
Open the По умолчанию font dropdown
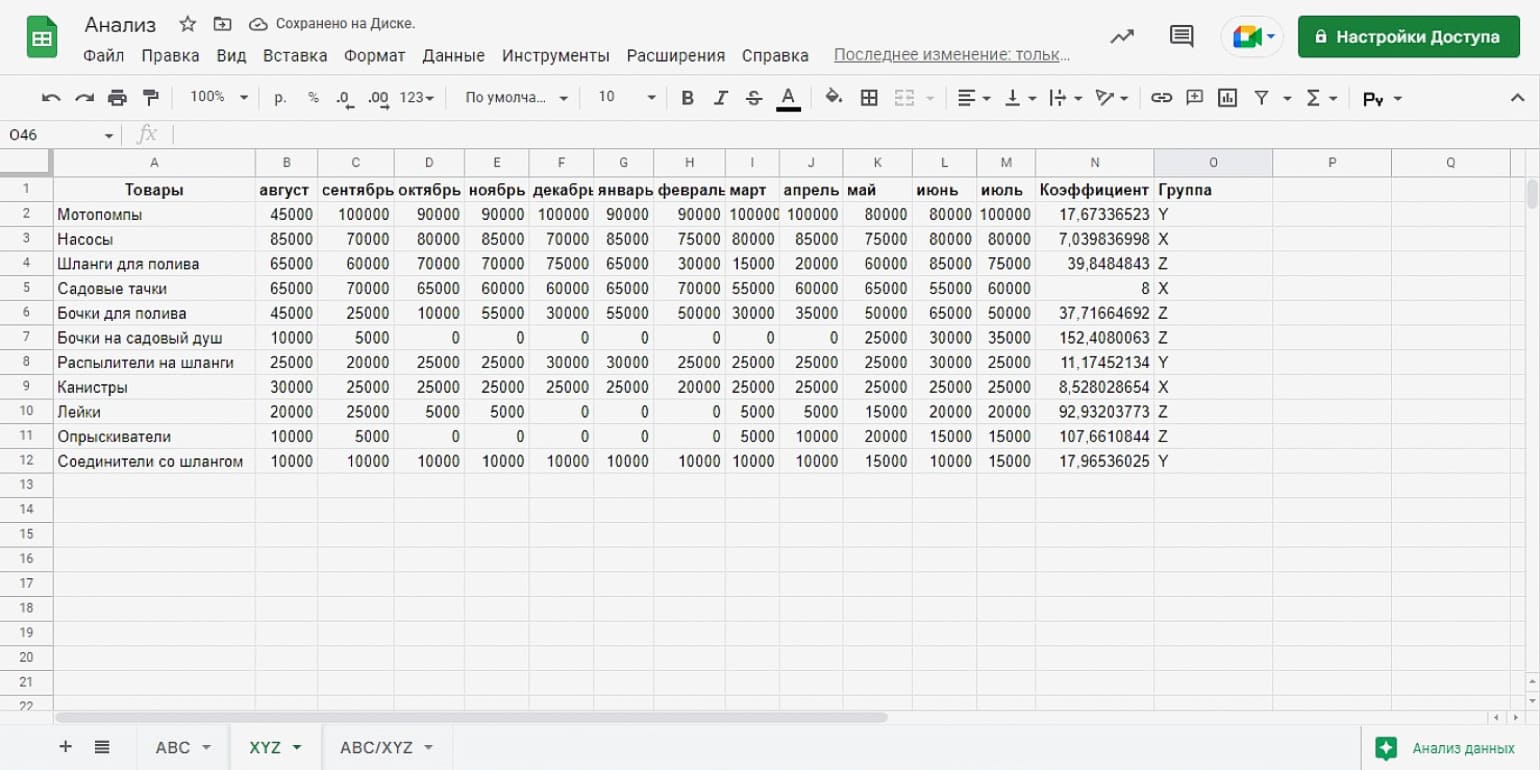click(x=516, y=97)
